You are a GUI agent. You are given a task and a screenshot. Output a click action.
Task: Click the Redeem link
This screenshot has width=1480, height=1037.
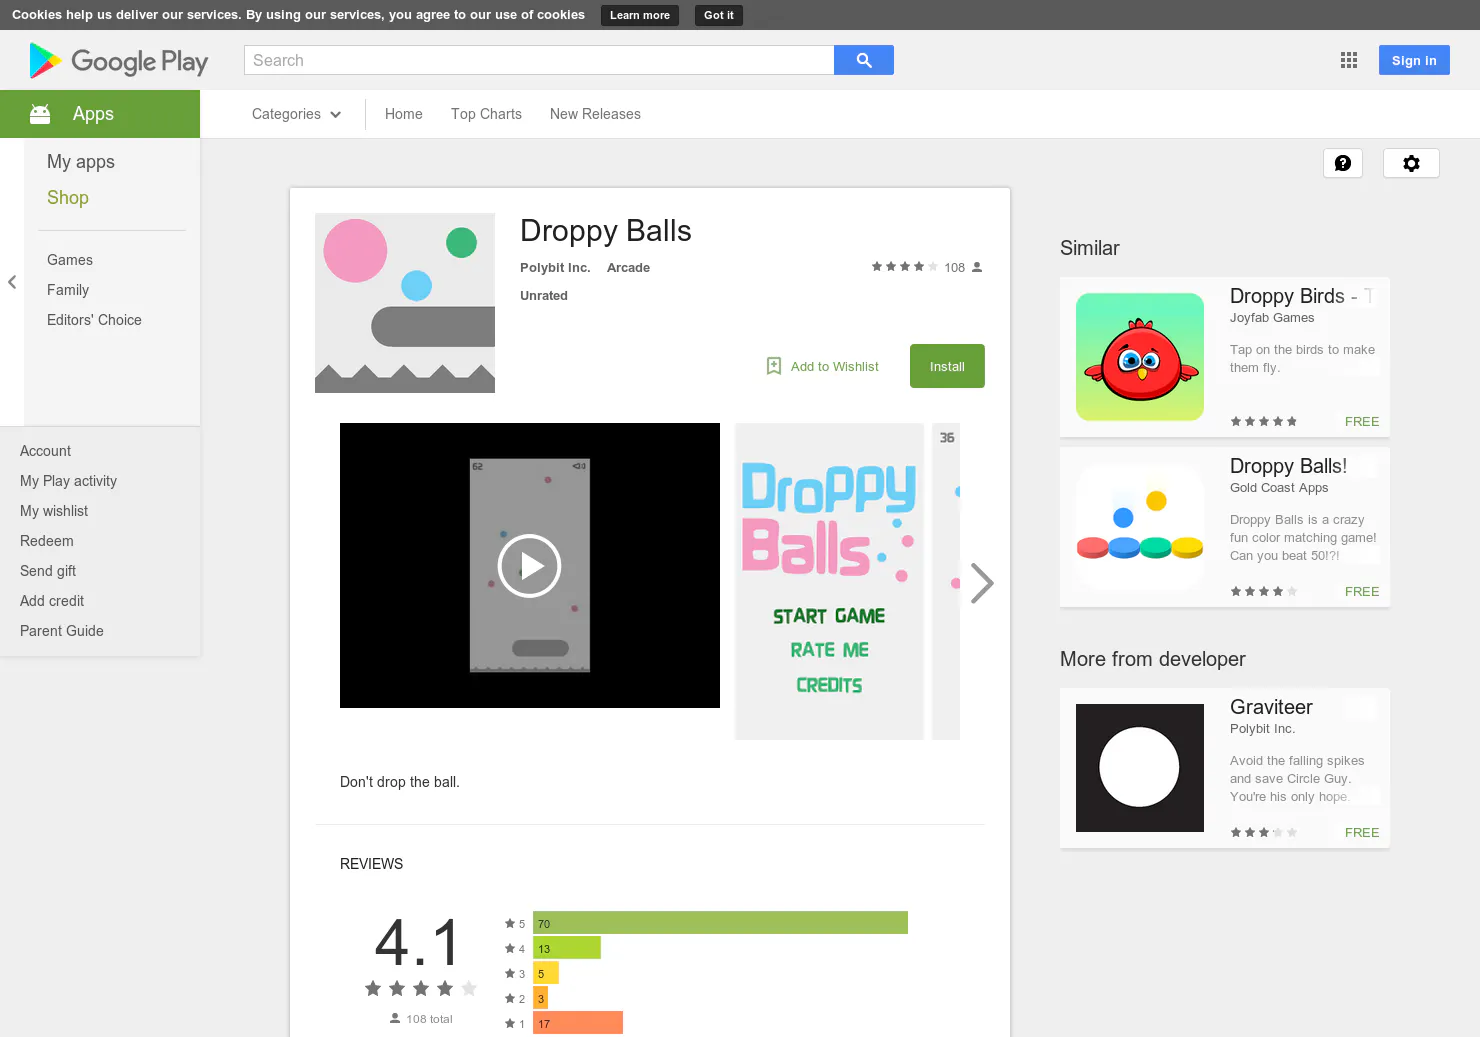click(x=47, y=541)
